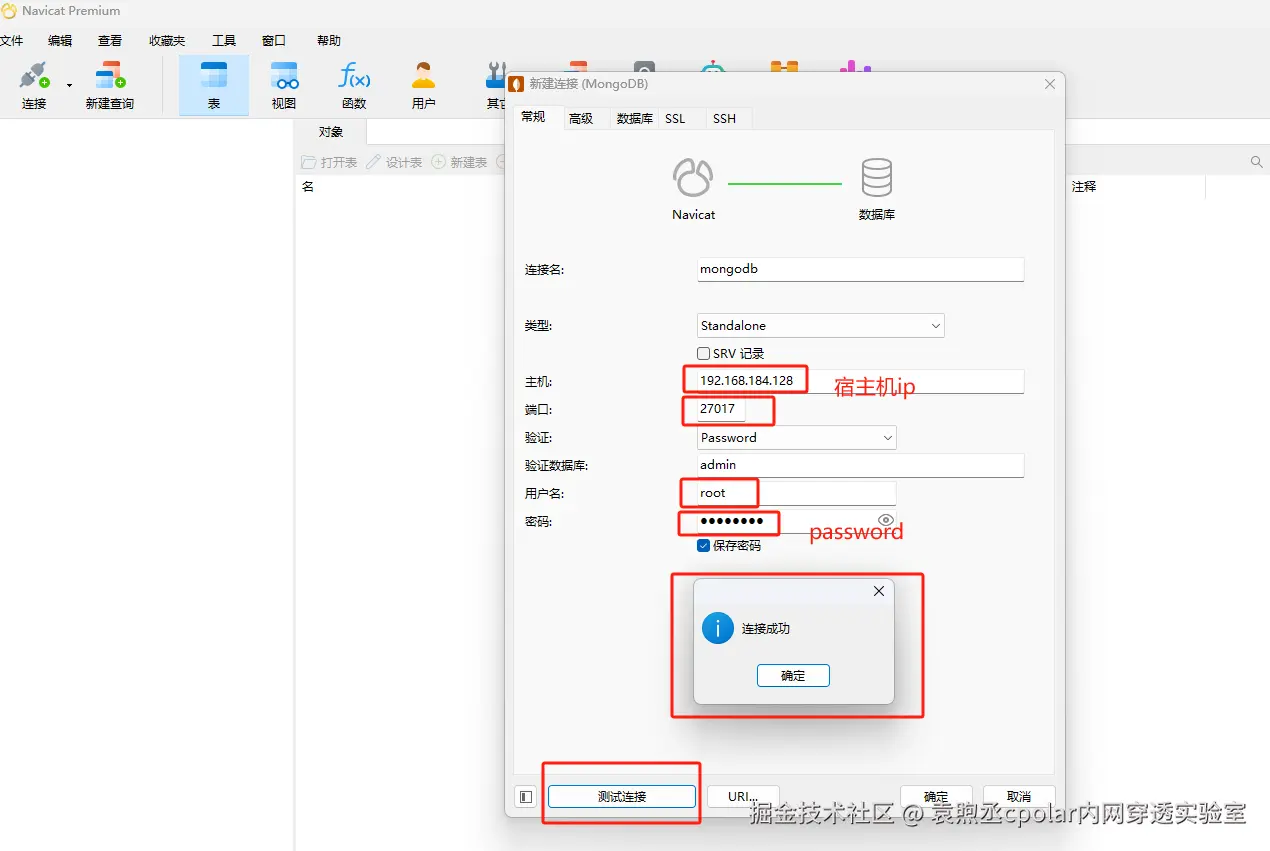The width and height of the screenshot is (1270, 851).
Task: Click the 连接名 input field
Action: (x=860, y=269)
